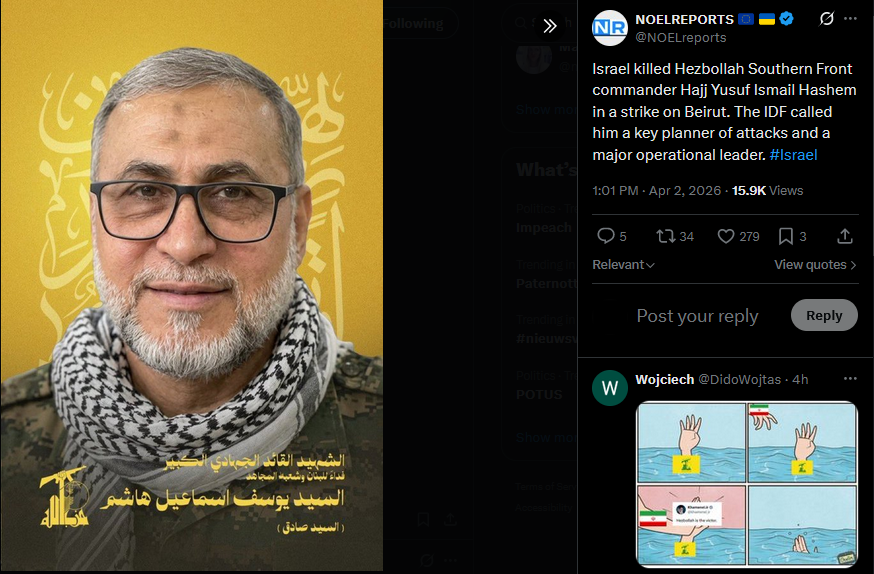This screenshot has width=874, height=574.
Task: Click the share upload icon on the post
Action: point(845,236)
